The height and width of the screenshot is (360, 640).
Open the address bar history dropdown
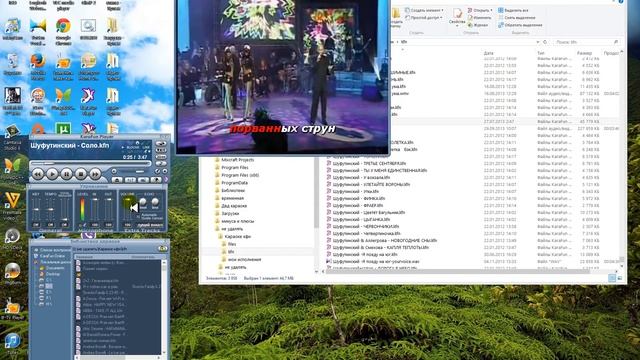click(538, 42)
